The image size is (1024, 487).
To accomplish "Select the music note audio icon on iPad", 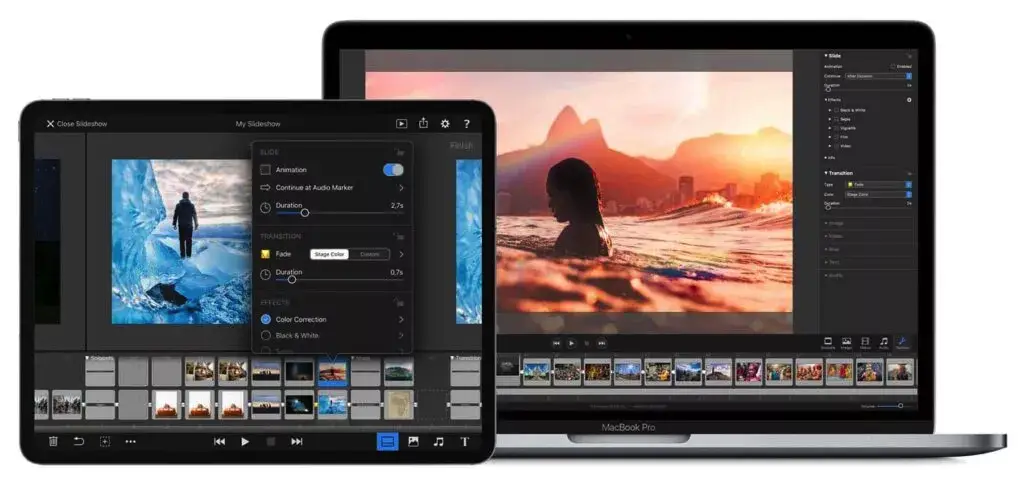I will [x=438, y=441].
